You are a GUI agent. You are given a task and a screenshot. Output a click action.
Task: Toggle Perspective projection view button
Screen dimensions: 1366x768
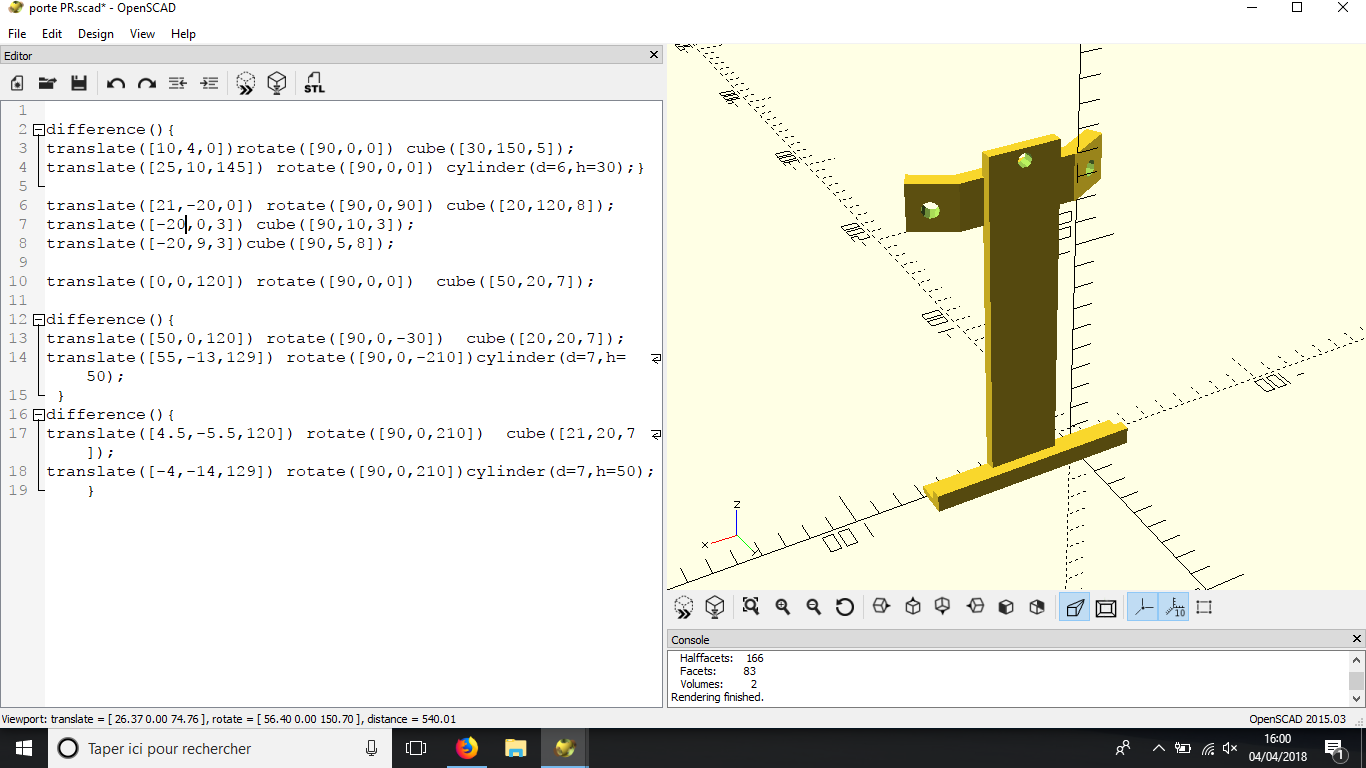pos(1074,607)
